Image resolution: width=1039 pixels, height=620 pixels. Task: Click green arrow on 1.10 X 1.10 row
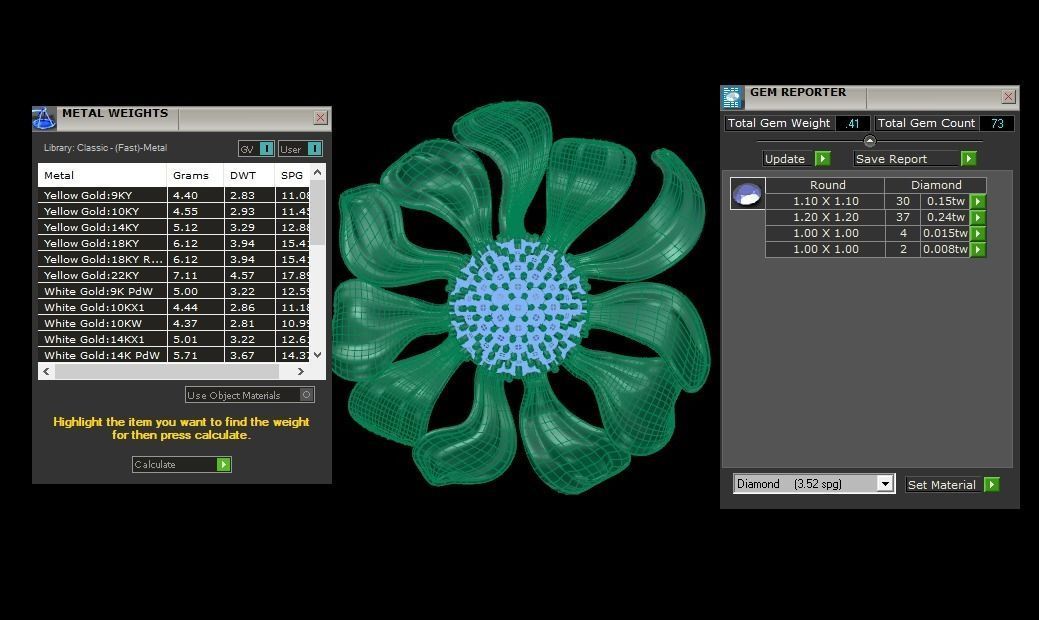(978, 201)
